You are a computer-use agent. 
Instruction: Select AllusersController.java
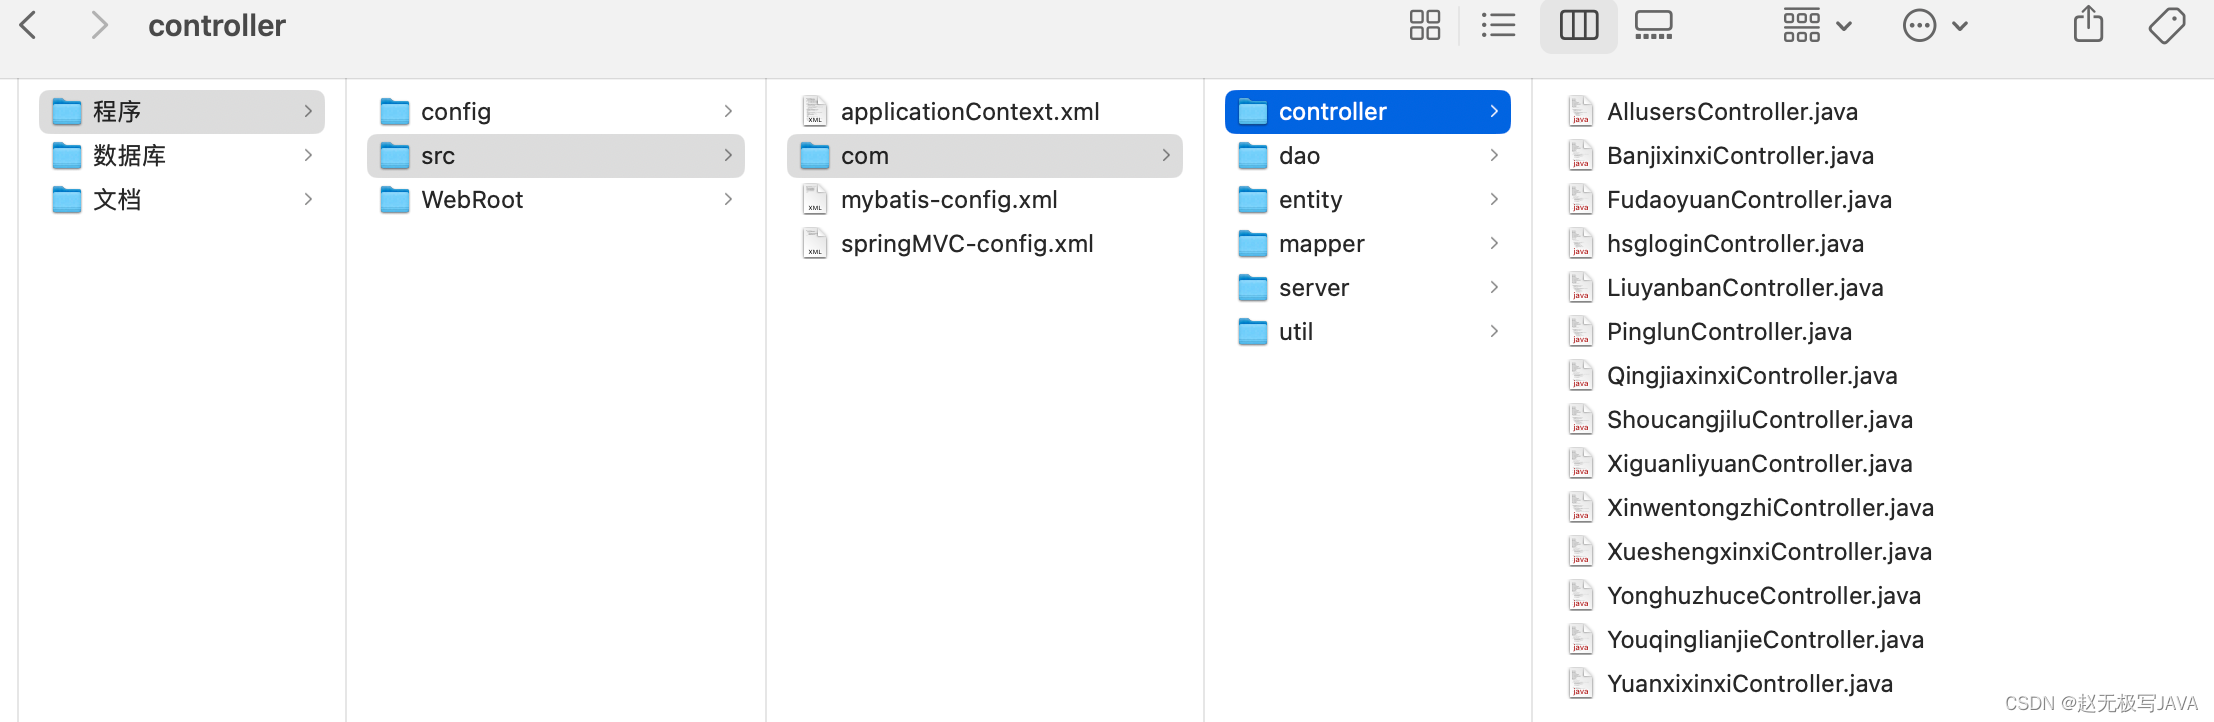[1732, 111]
